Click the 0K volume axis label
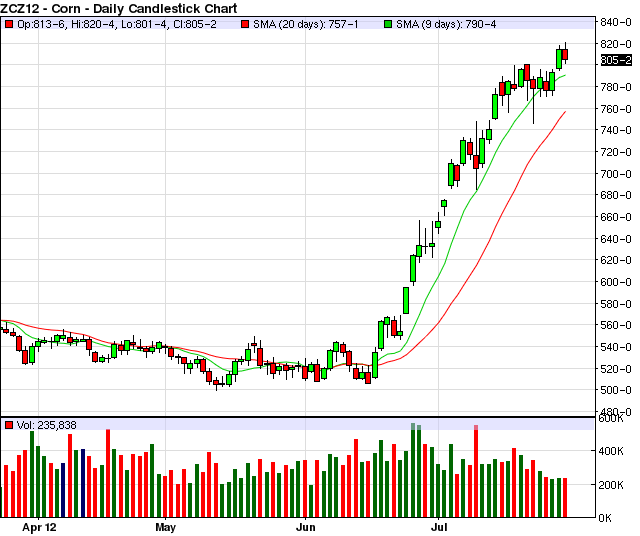This screenshot has width=640, height=536. pyautogui.click(x=605, y=518)
